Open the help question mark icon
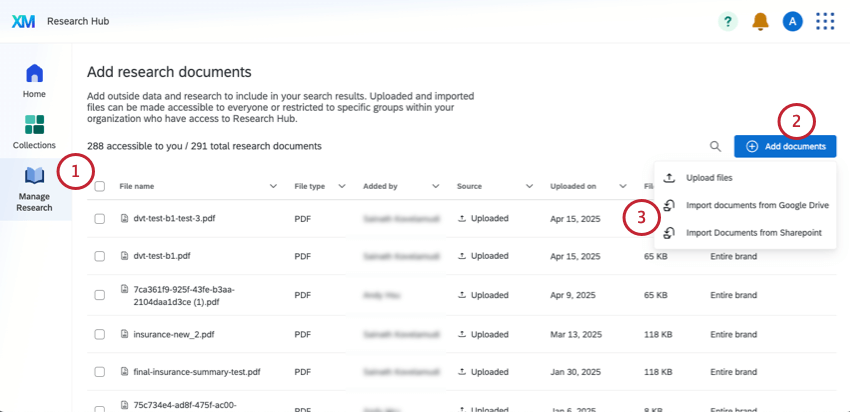850x412 pixels. pos(728,21)
